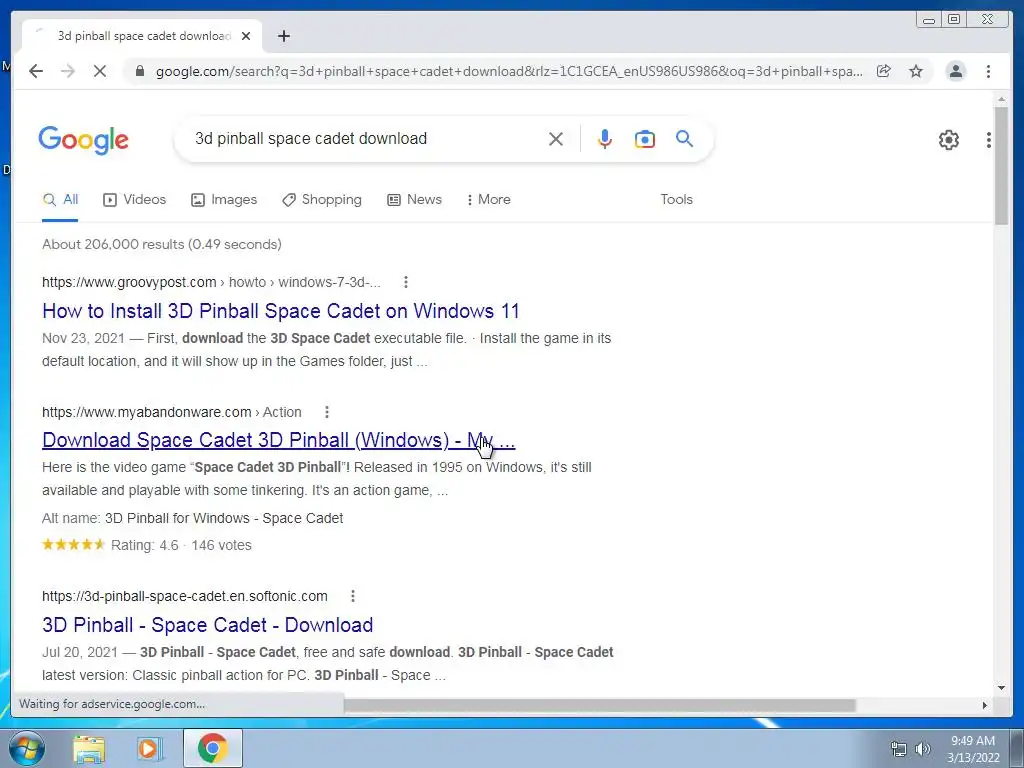Click inside the Google search field
Image resolution: width=1024 pixels, height=768 pixels.
(x=366, y=138)
